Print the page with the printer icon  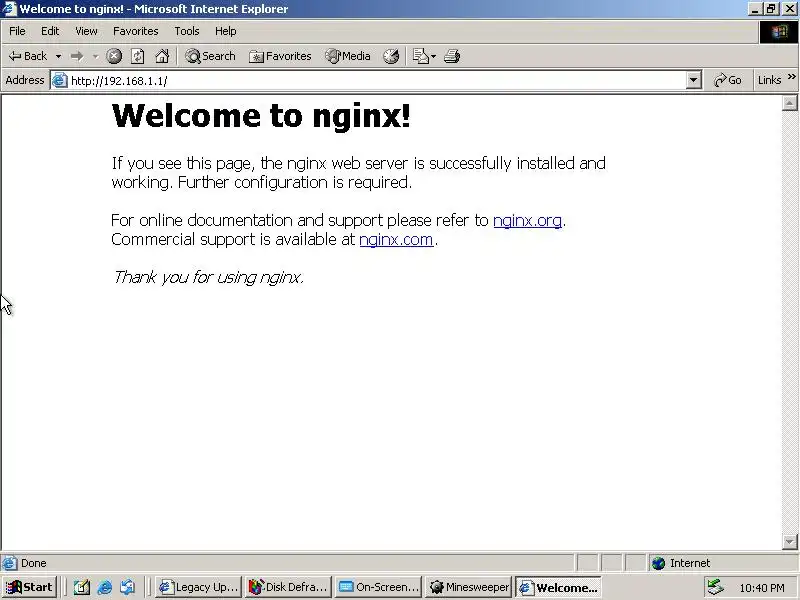pos(452,56)
